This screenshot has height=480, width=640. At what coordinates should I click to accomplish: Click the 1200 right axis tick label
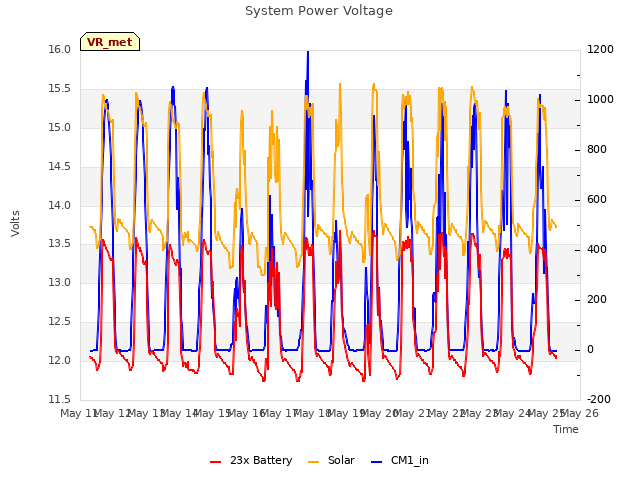coord(600,49)
